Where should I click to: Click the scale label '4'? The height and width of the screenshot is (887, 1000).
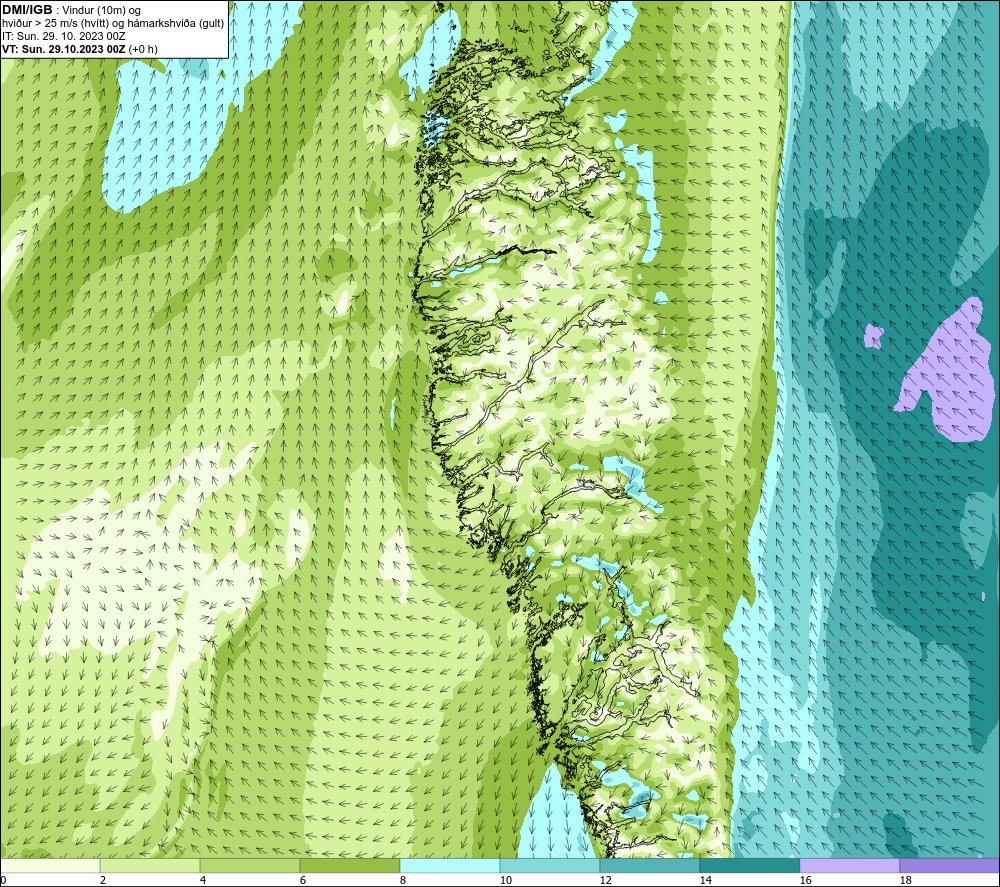click(x=203, y=881)
